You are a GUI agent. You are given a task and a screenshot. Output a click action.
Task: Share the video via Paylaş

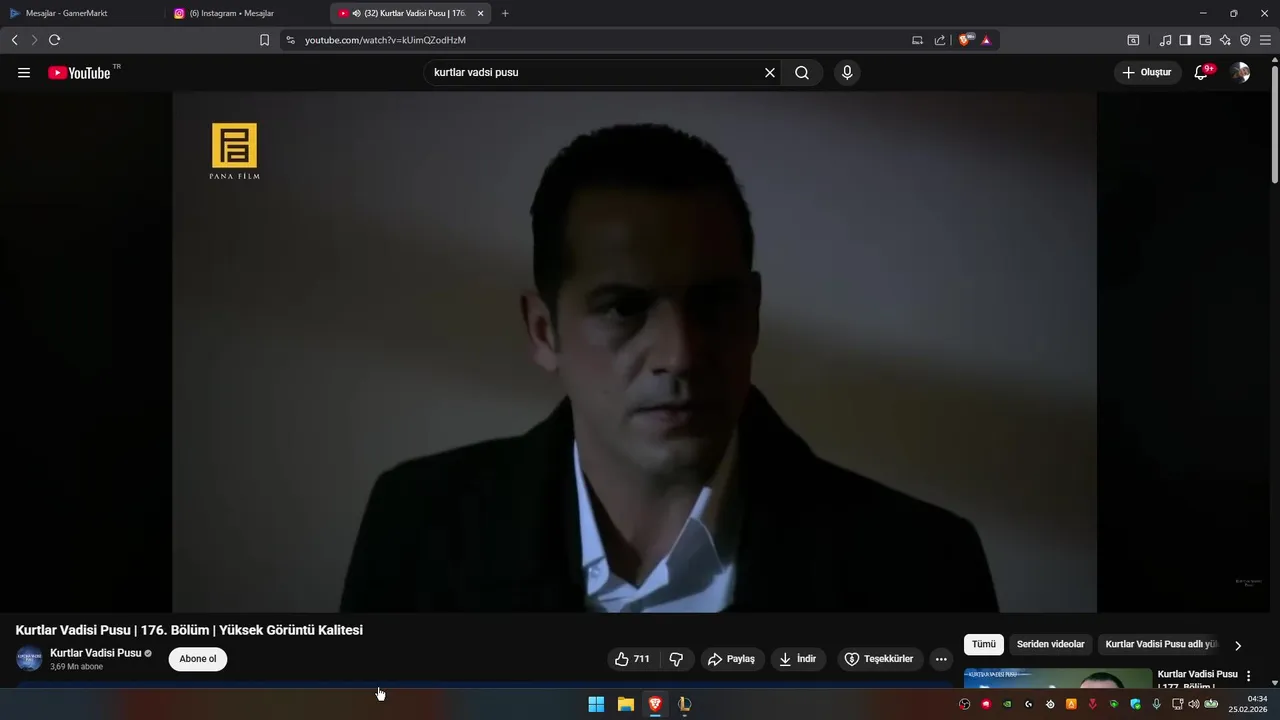point(732,659)
